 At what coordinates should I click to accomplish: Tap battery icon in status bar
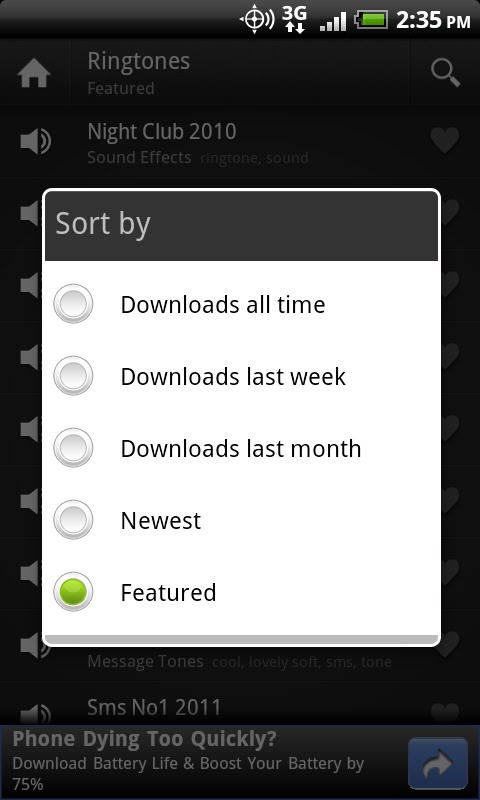point(372,20)
